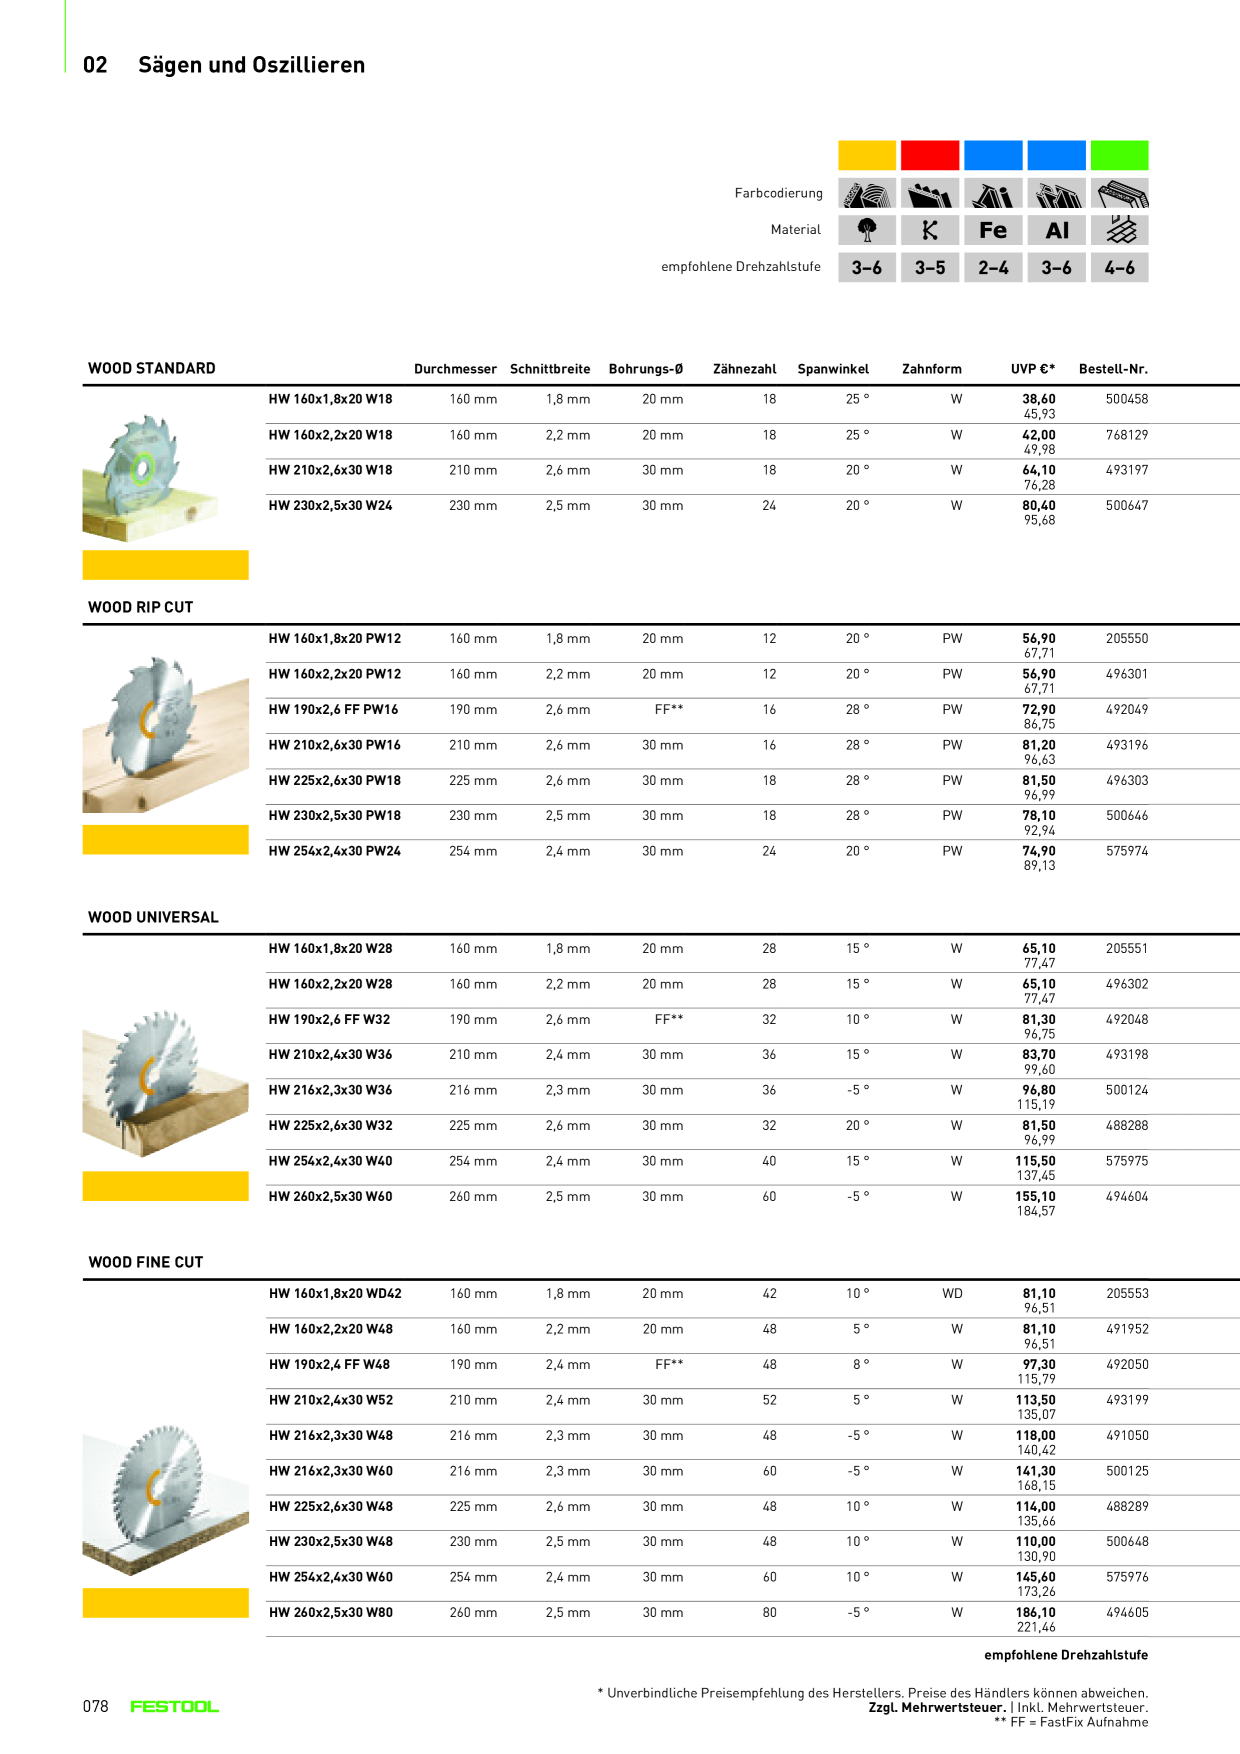This screenshot has height=1754, width=1240.
Task: Select product HW 260x2,5x30 W60
Action: coord(331,1196)
